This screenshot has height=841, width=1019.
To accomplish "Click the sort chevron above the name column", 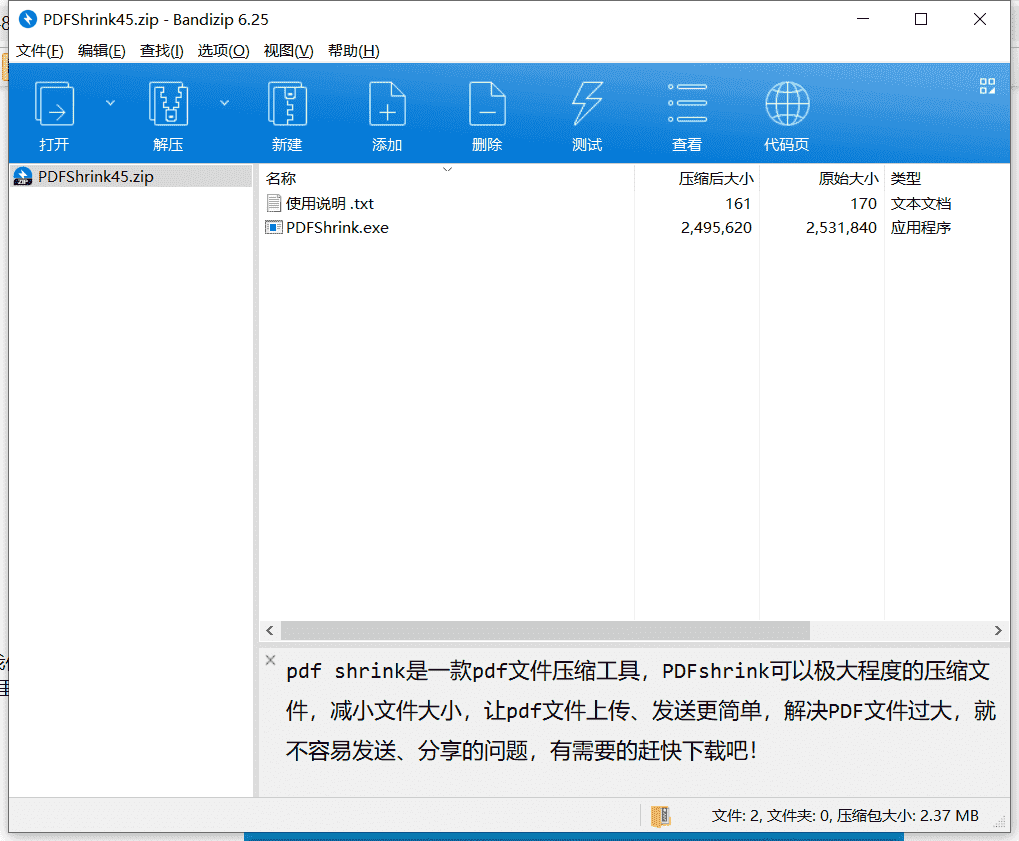I will point(447,170).
